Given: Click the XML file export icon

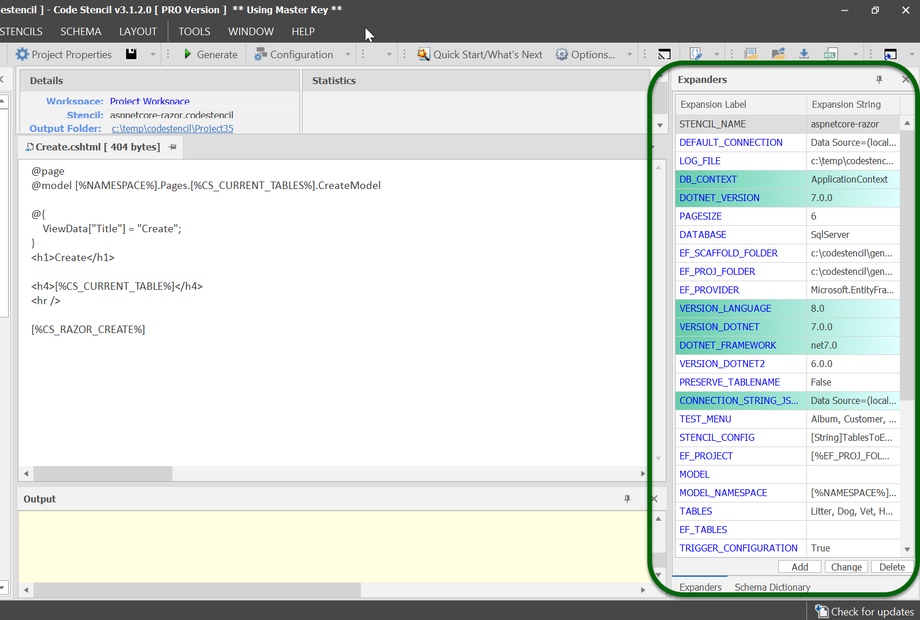Looking at the screenshot, I should pos(830,55).
